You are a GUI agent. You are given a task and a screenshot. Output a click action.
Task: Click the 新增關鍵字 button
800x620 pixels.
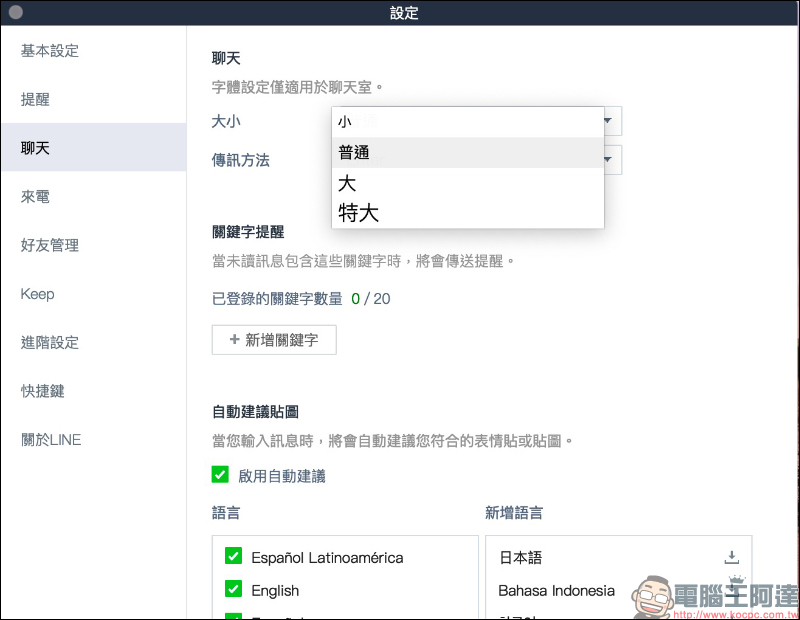point(274,340)
